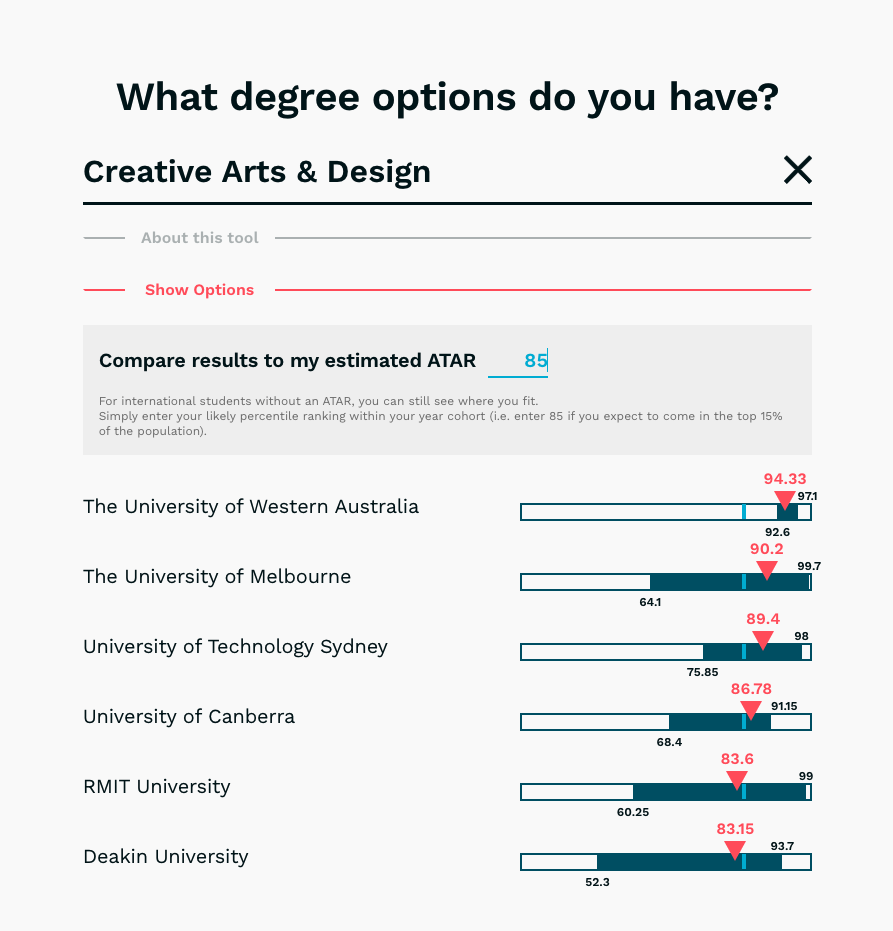Click Deakin University's ATAR range bar
The height and width of the screenshot is (931, 893).
[x=665, y=863]
